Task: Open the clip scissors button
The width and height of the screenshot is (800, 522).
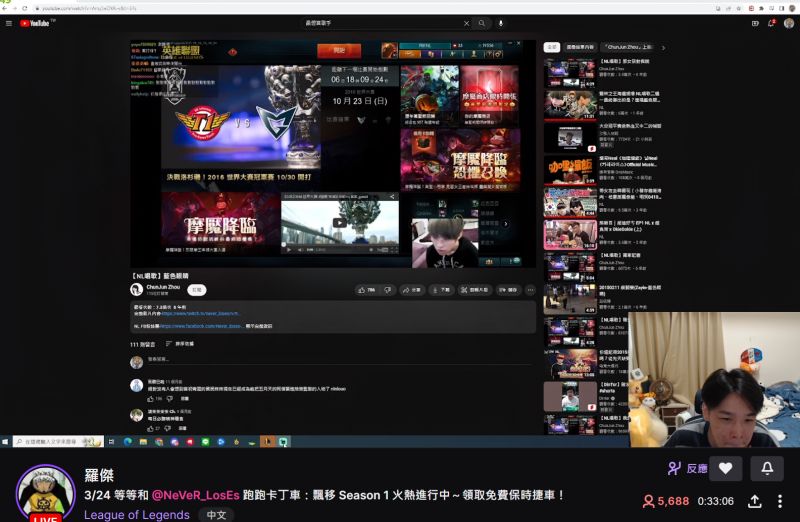Action: (474, 290)
